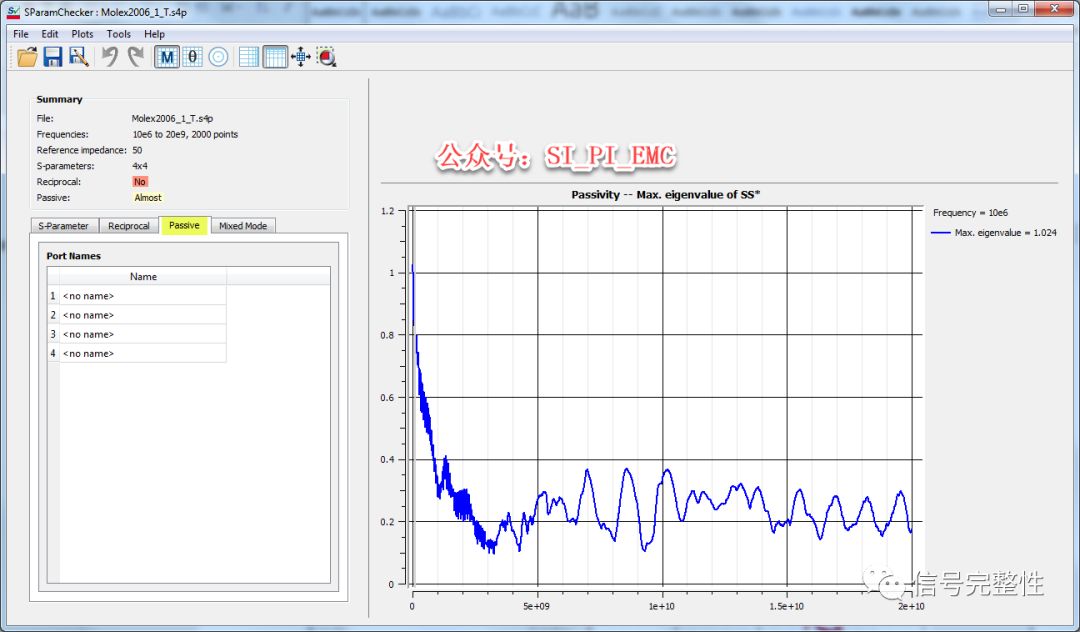Screen dimensions: 1080x632
Task: Open the Tools menu
Action: 118,34
